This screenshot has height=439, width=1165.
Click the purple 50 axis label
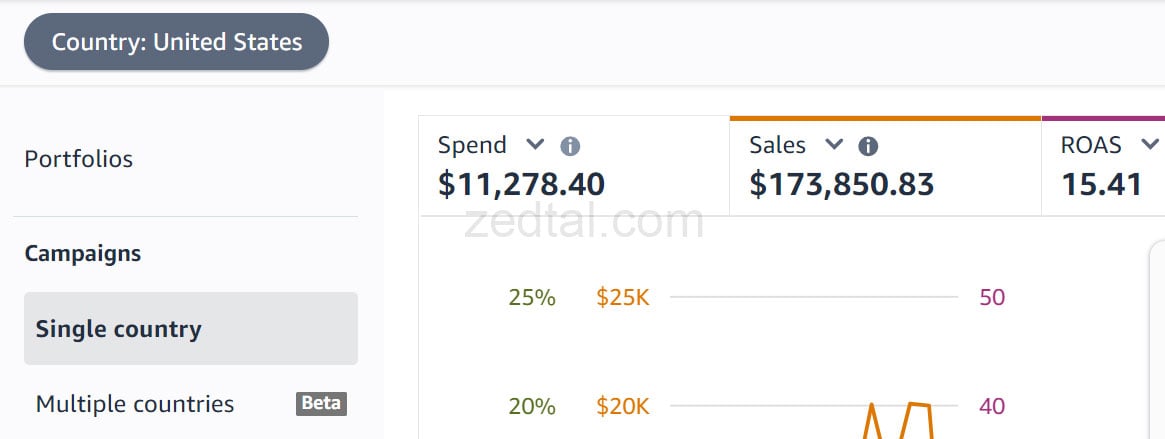click(x=991, y=297)
